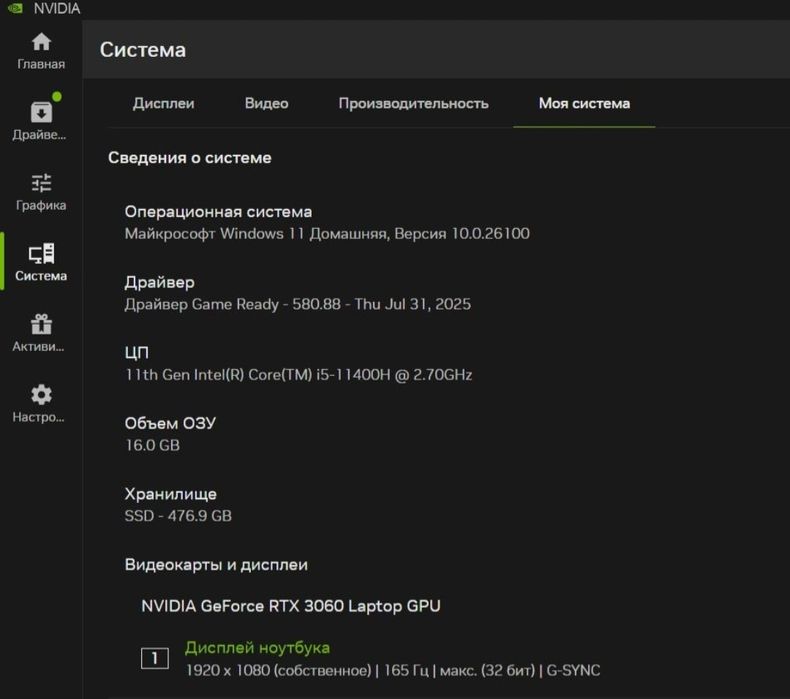The image size is (790, 699).
Task: Select the SSD - 476.9 GB value
Action: (x=178, y=516)
